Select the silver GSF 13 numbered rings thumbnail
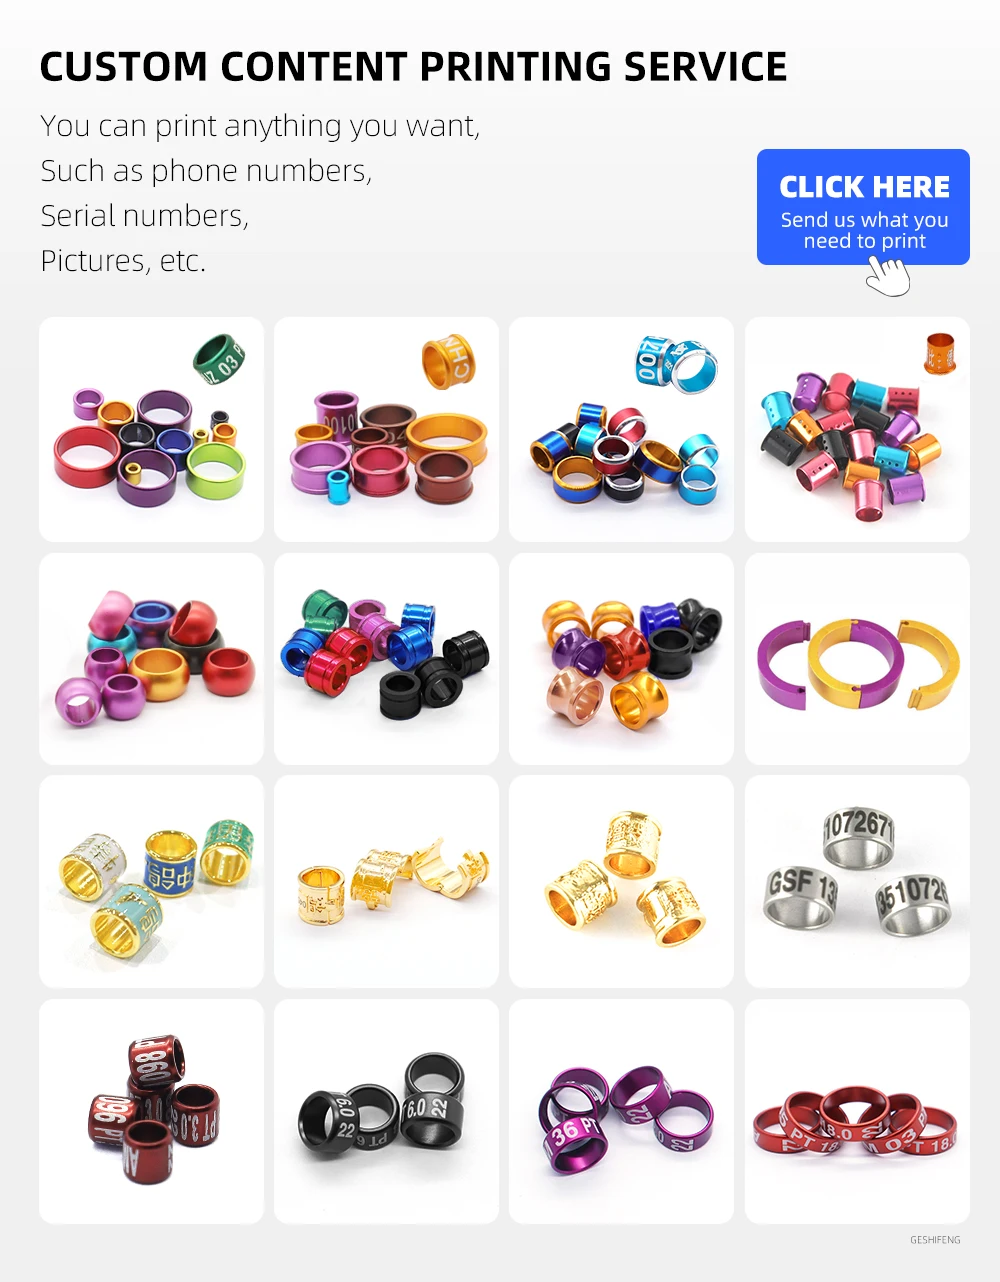The width and height of the screenshot is (1000, 1282). 857,882
